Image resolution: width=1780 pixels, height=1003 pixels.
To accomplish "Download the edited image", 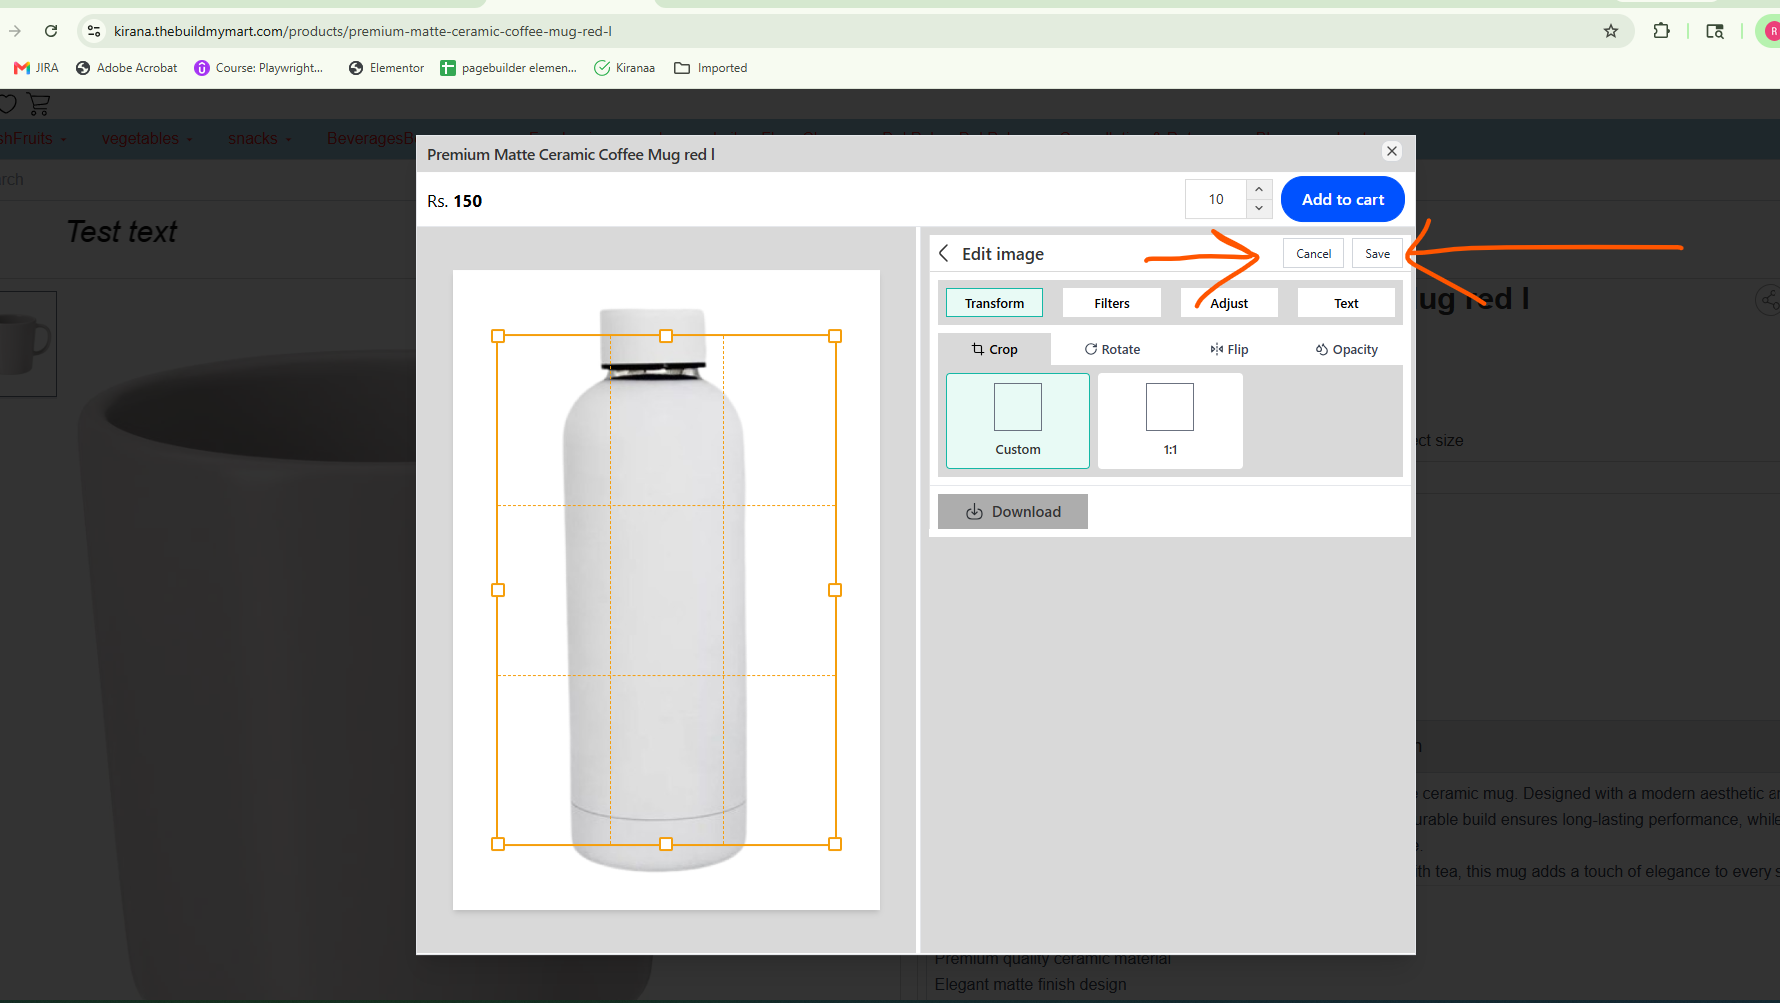I will pos(1013,512).
